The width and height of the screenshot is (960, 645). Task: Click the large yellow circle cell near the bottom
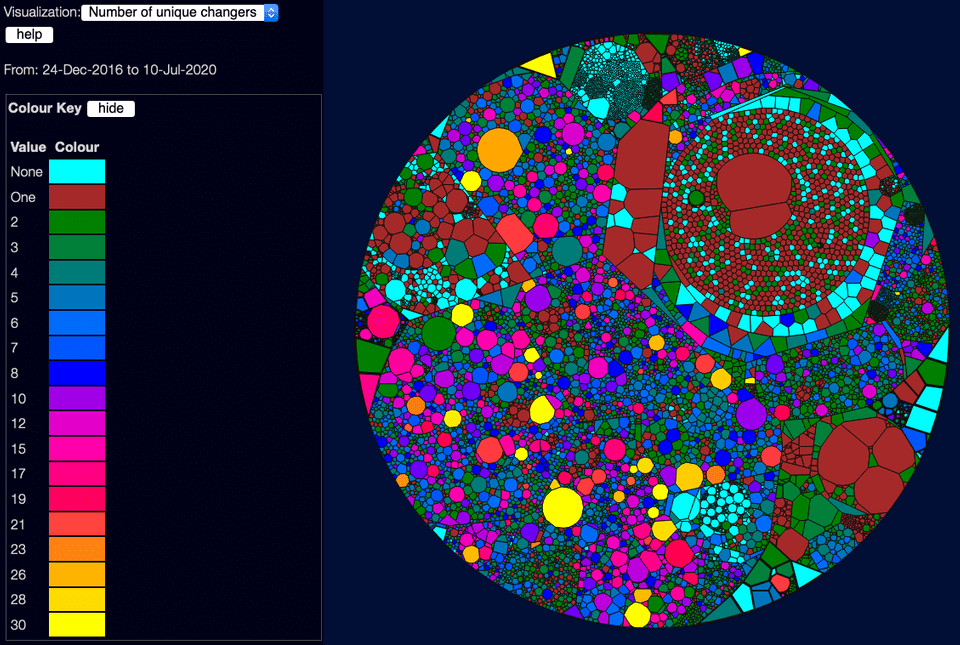click(563, 507)
